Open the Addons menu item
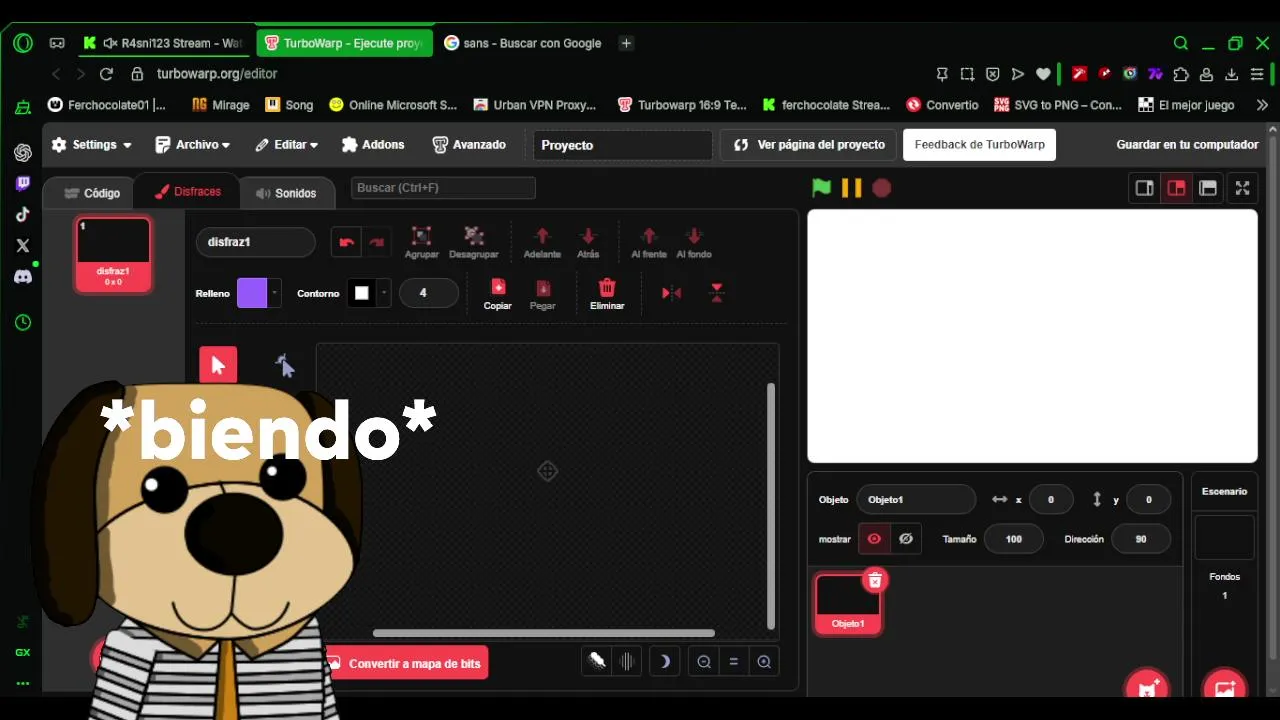Image resolution: width=1280 pixels, height=720 pixels. (373, 145)
